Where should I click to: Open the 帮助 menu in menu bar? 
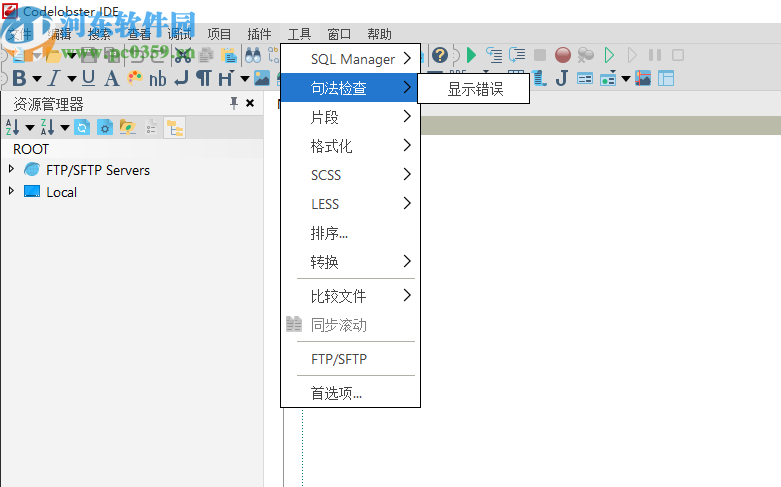pyautogui.click(x=379, y=34)
